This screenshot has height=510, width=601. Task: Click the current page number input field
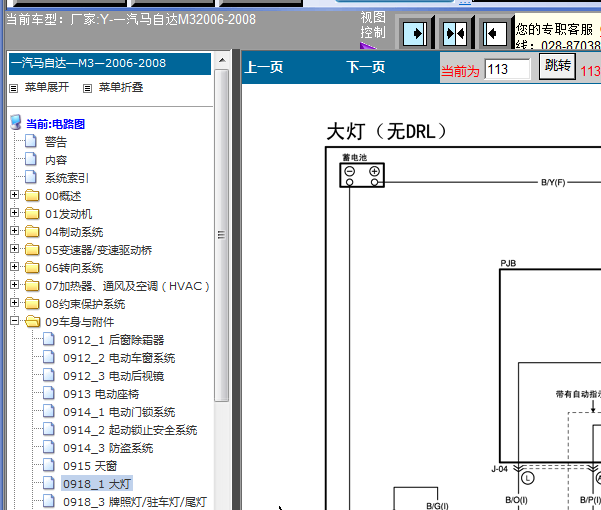pos(507,69)
